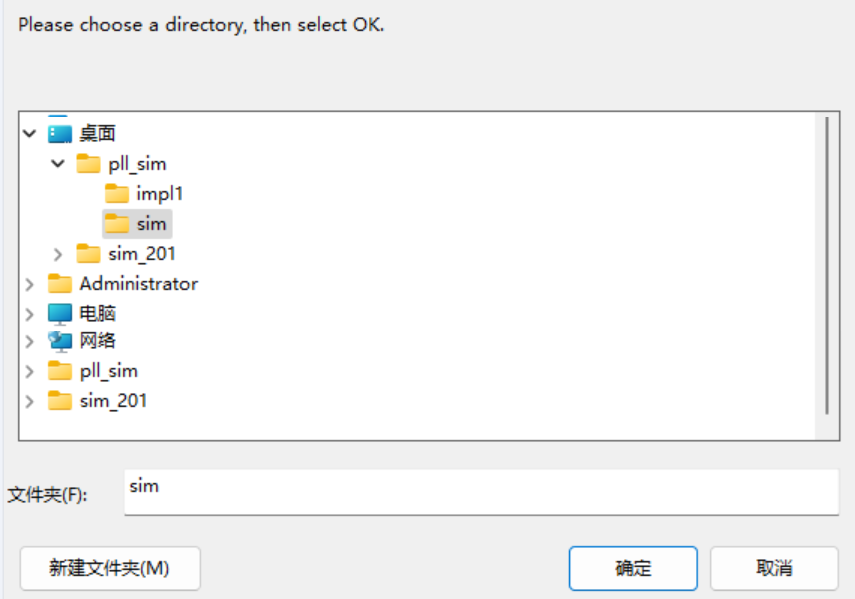Expand the bottom sim_201 folder node
Image resolution: width=855 pixels, height=599 pixels.
29,401
